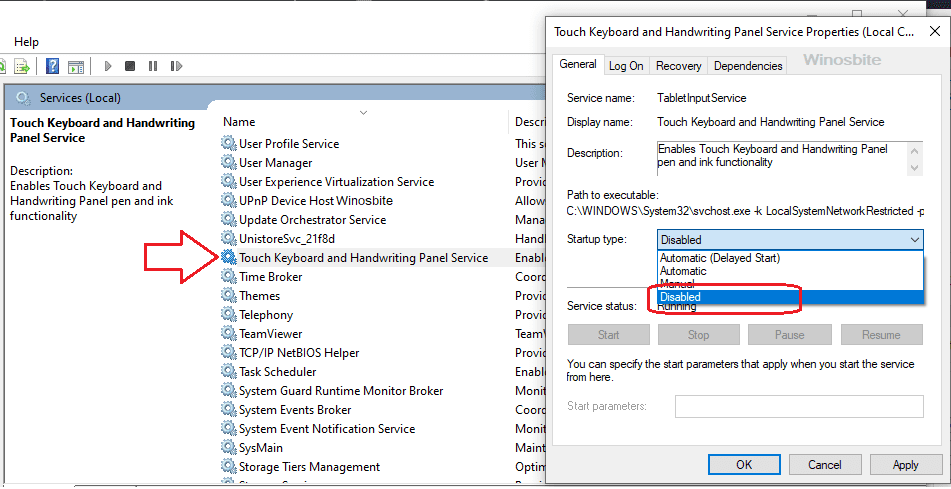The height and width of the screenshot is (489, 951).
Task: Click the Pause Service icon in toolbar
Action: tap(153, 66)
